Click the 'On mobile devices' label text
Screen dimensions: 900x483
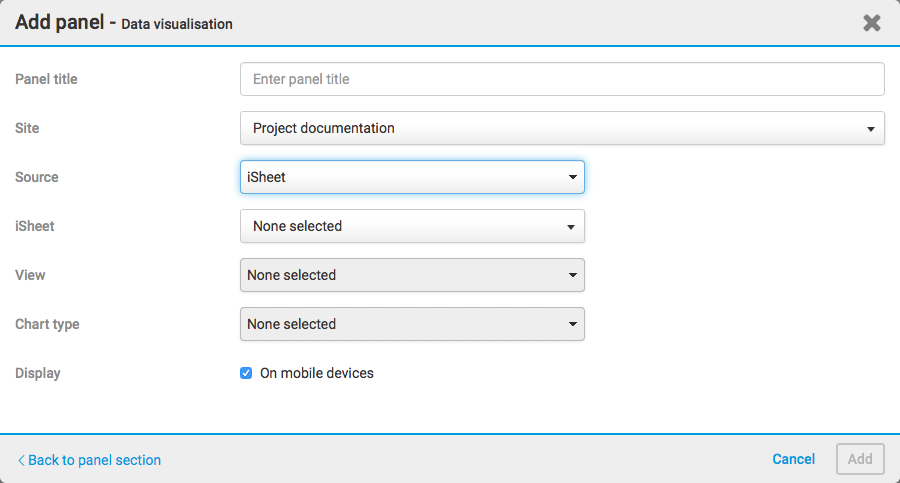point(316,373)
